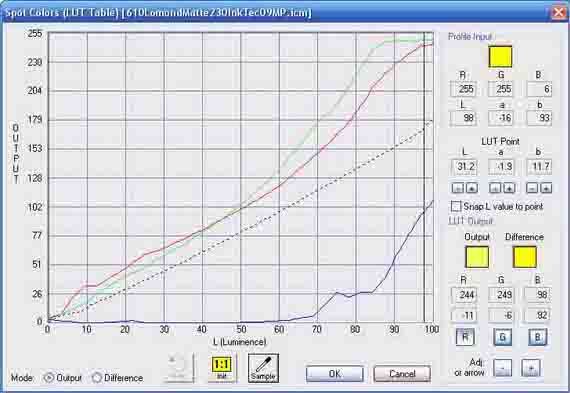Click the Cancel button
Screen dimensions: 570x393
coord(402,374)
